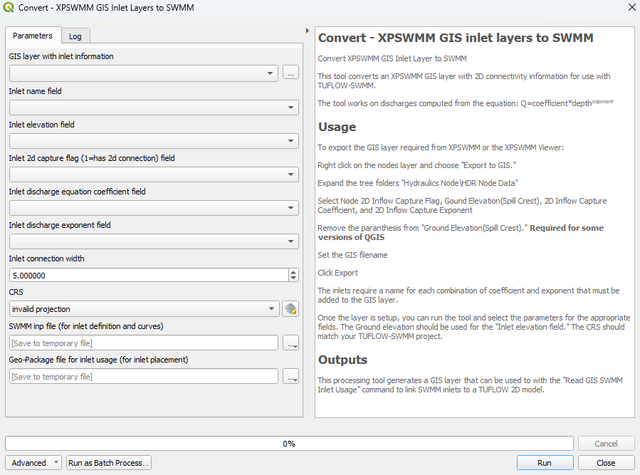Image resolution: width=640 pixels, height=475 pixels.
Task: Browse for GIS inlet layer file
Action: coord(291,73)
